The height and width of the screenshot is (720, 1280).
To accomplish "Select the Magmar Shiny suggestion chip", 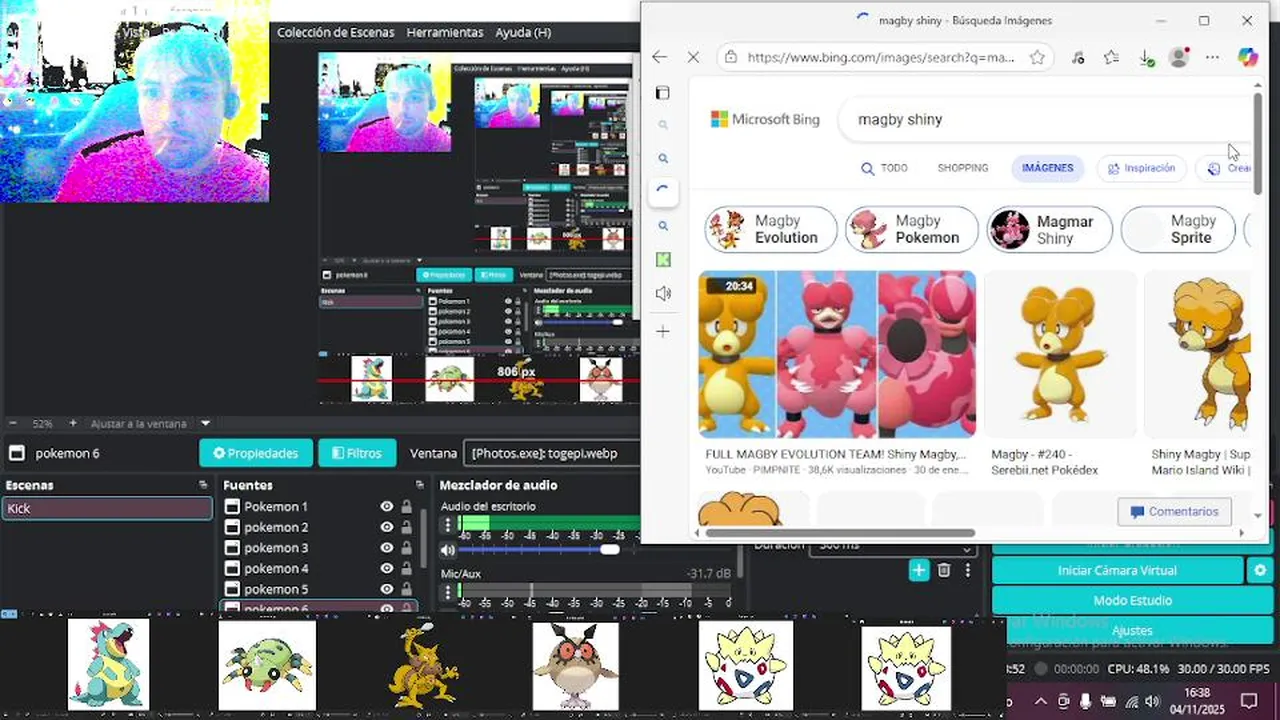I will pyautogui.click(x=1050, y=229).
